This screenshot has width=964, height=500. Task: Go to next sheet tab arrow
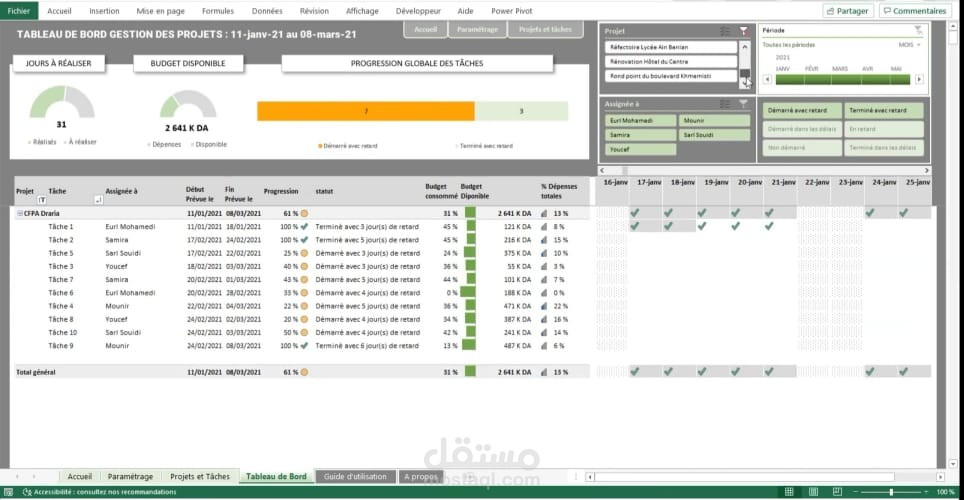34,477
